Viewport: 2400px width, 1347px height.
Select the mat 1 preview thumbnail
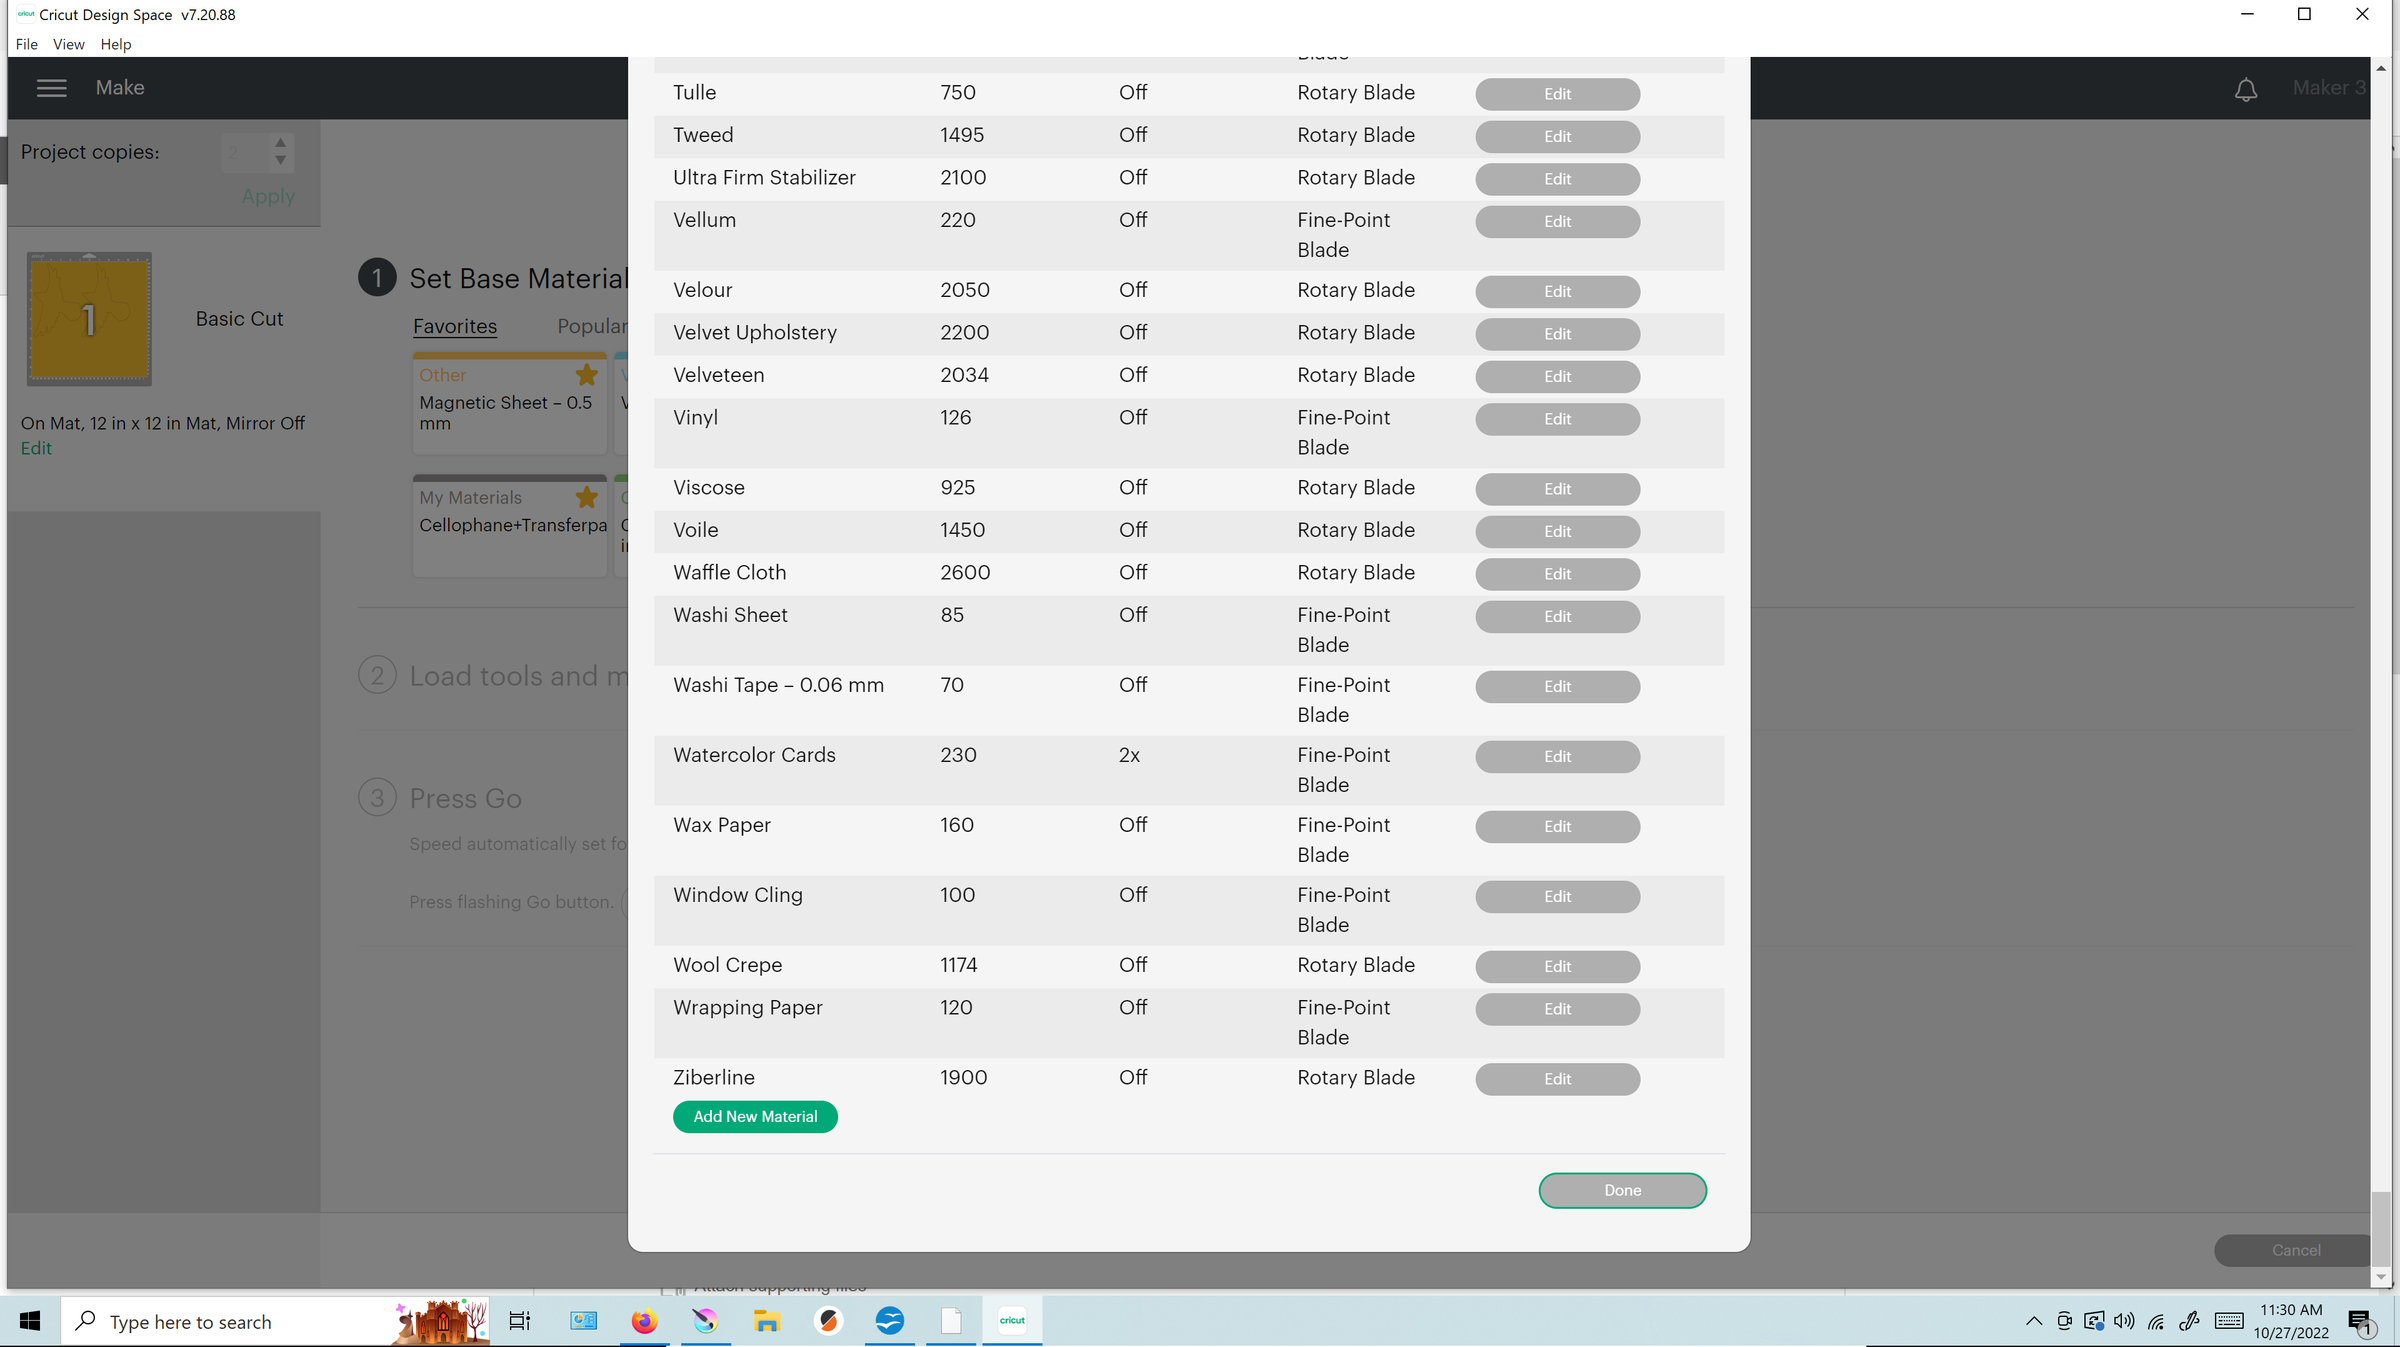89,319
